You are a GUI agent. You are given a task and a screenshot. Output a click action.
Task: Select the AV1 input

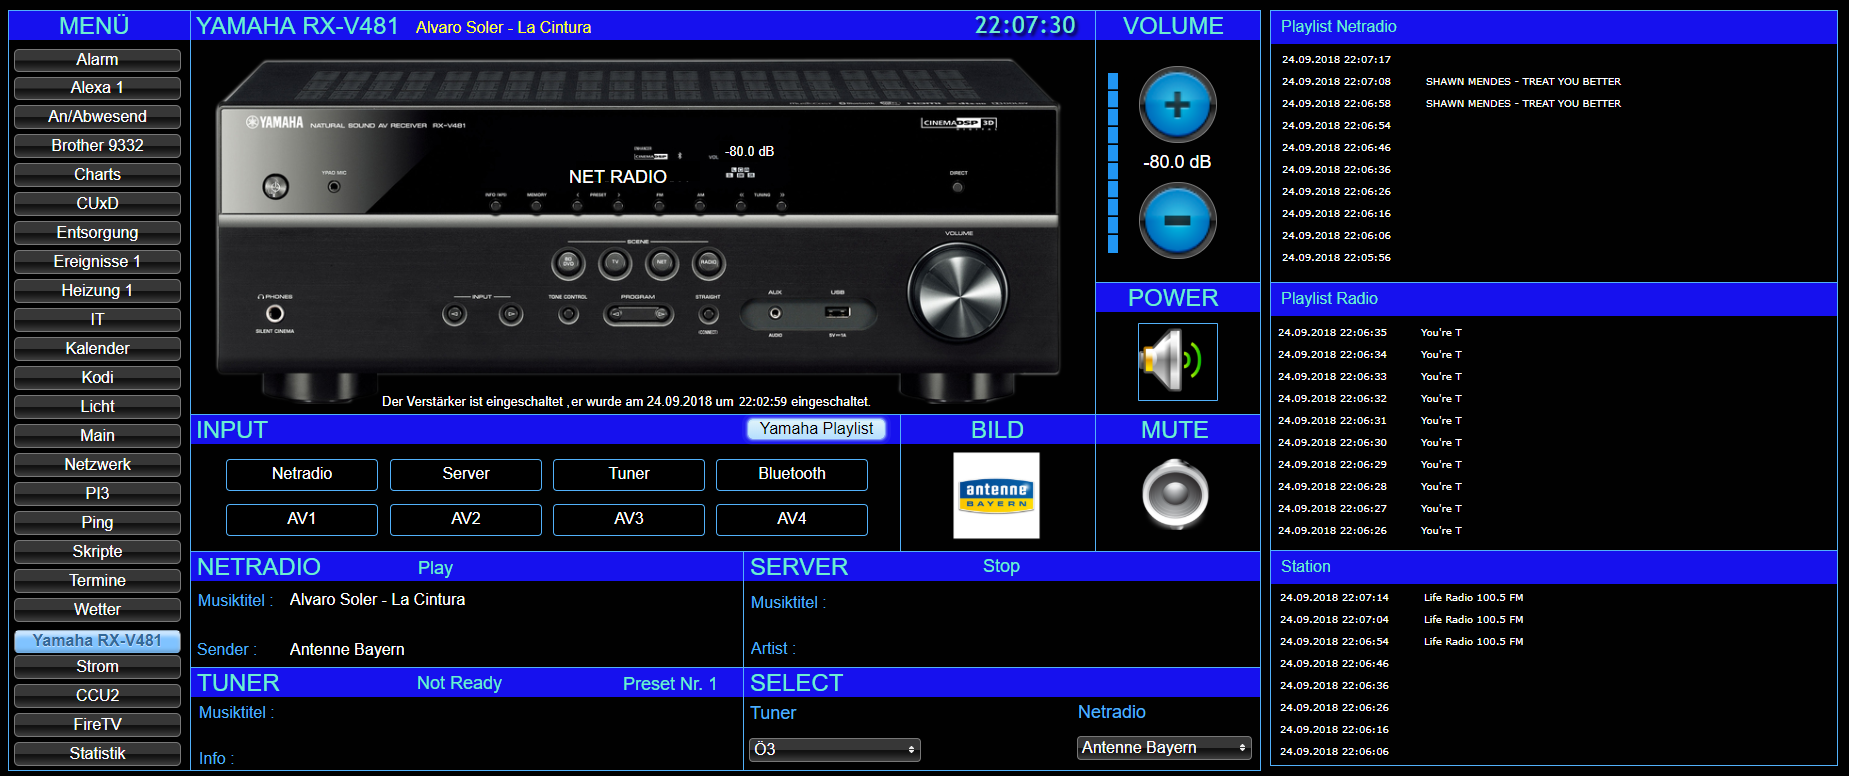302,519
